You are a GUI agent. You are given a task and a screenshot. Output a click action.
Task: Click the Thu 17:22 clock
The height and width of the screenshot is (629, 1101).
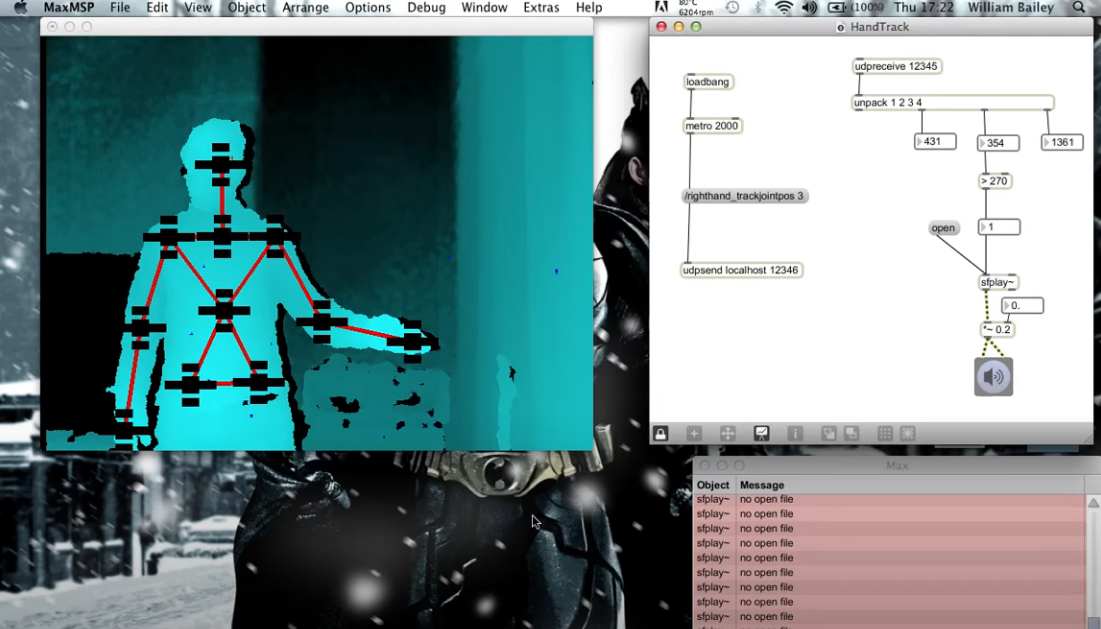924,8
